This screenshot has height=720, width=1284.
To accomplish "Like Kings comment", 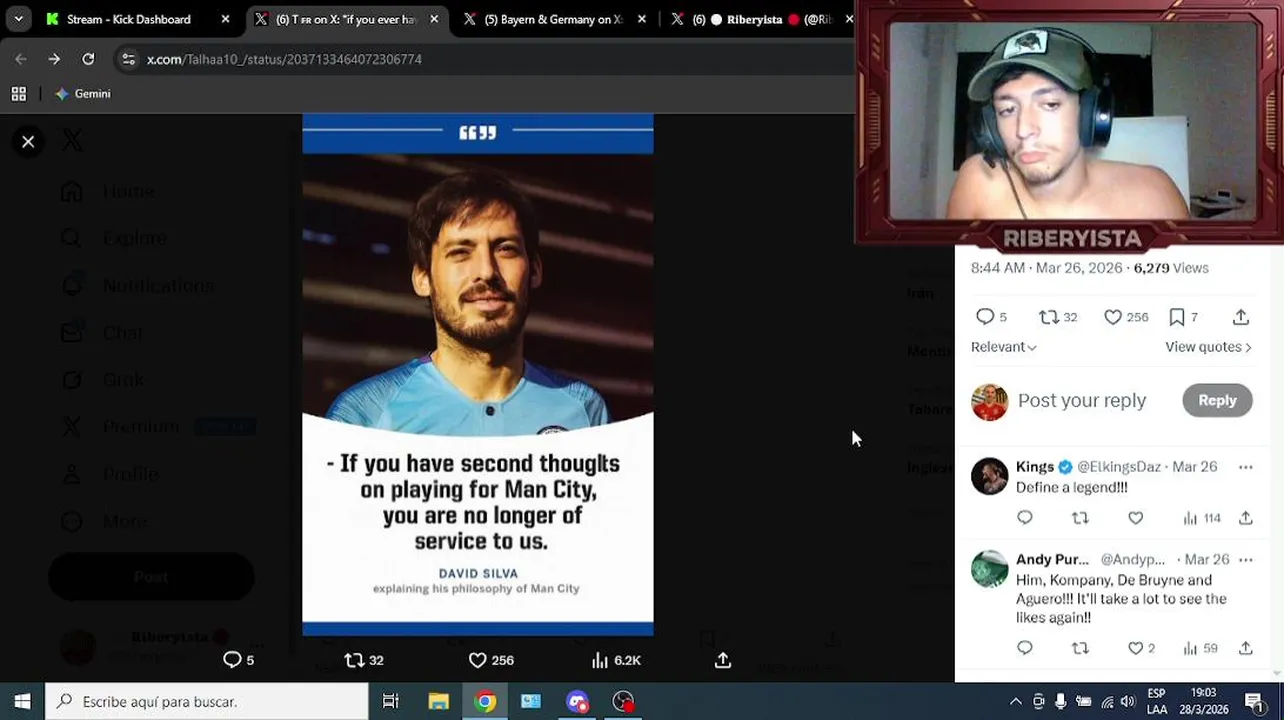I will pyautogui.click(x=1136, y=518).
